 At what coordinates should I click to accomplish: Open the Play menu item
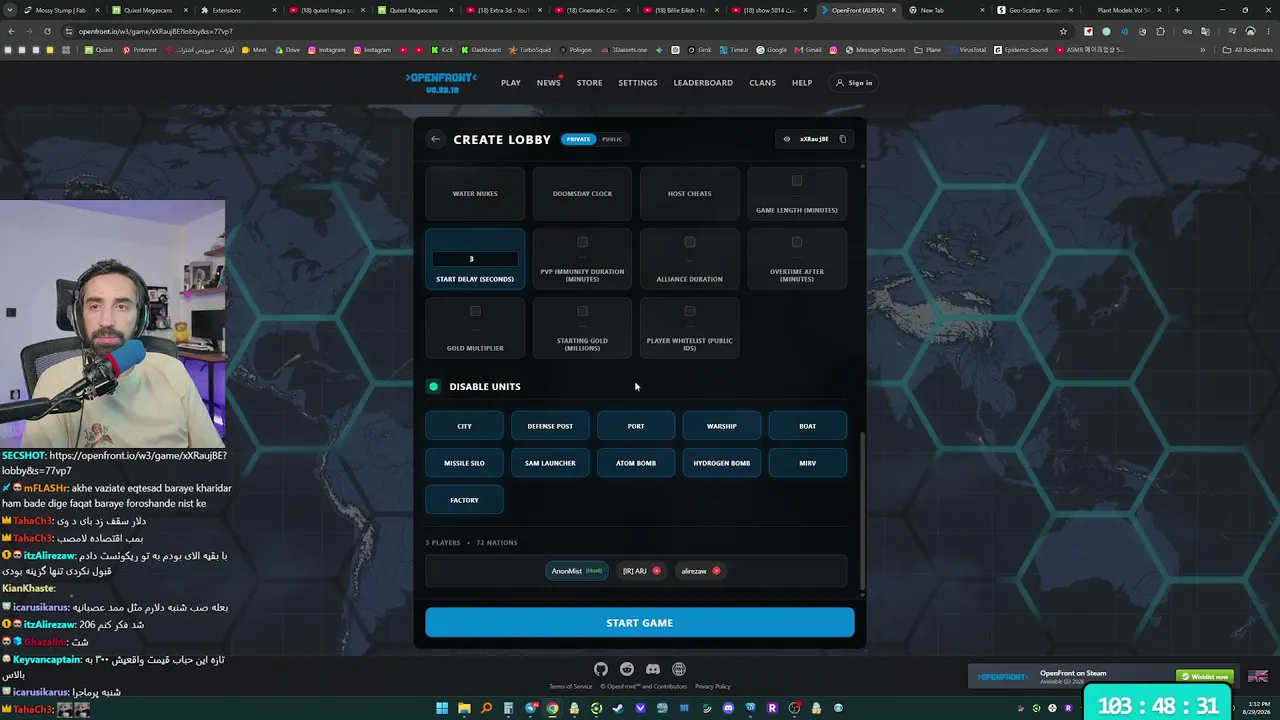tap(511, 83)
